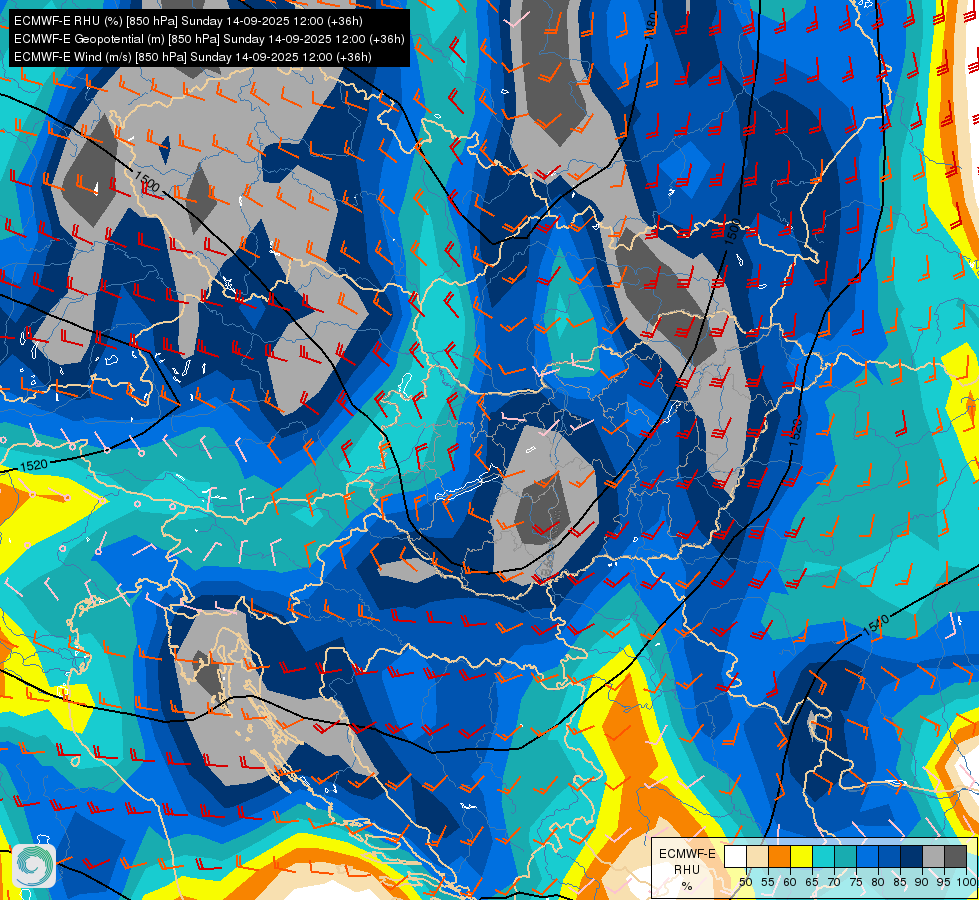Image resolution: width=979 pixels, height=900 pixels.
Task: Click the legend value '65'
Action: click(x=812, y=883)
